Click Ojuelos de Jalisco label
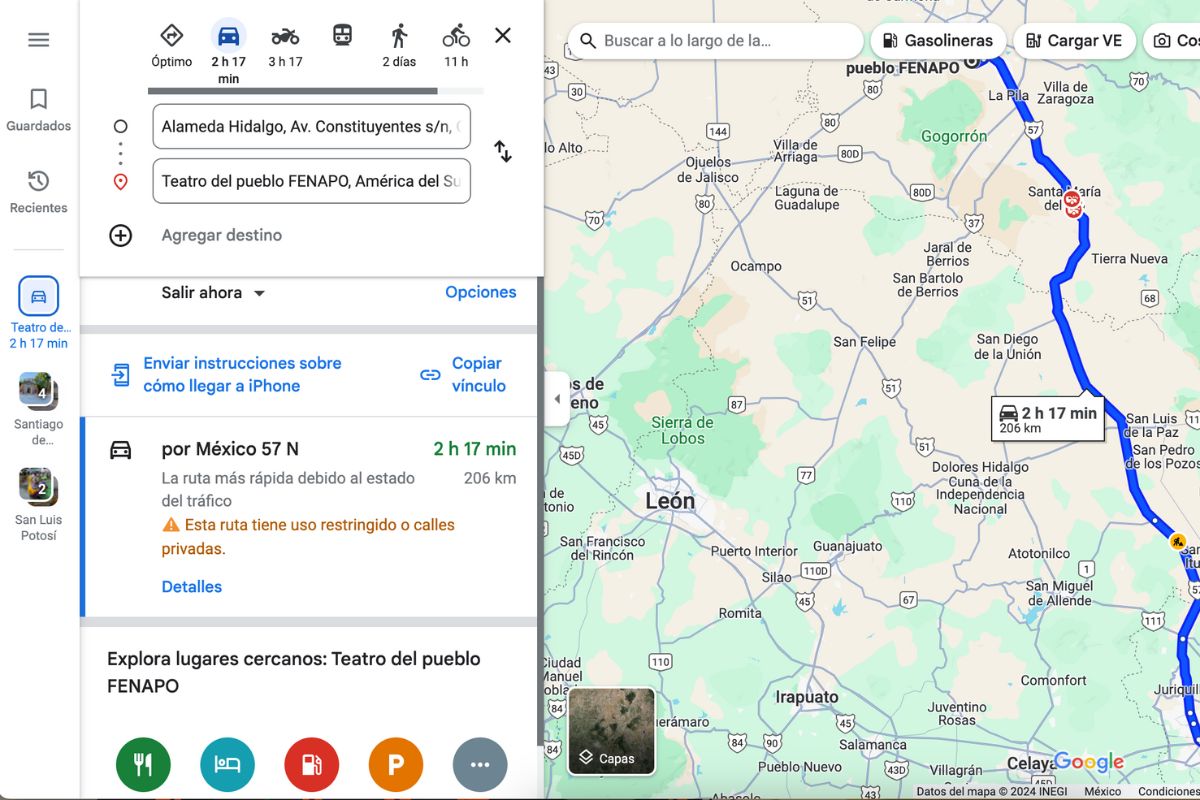 (x=709, y=170)
